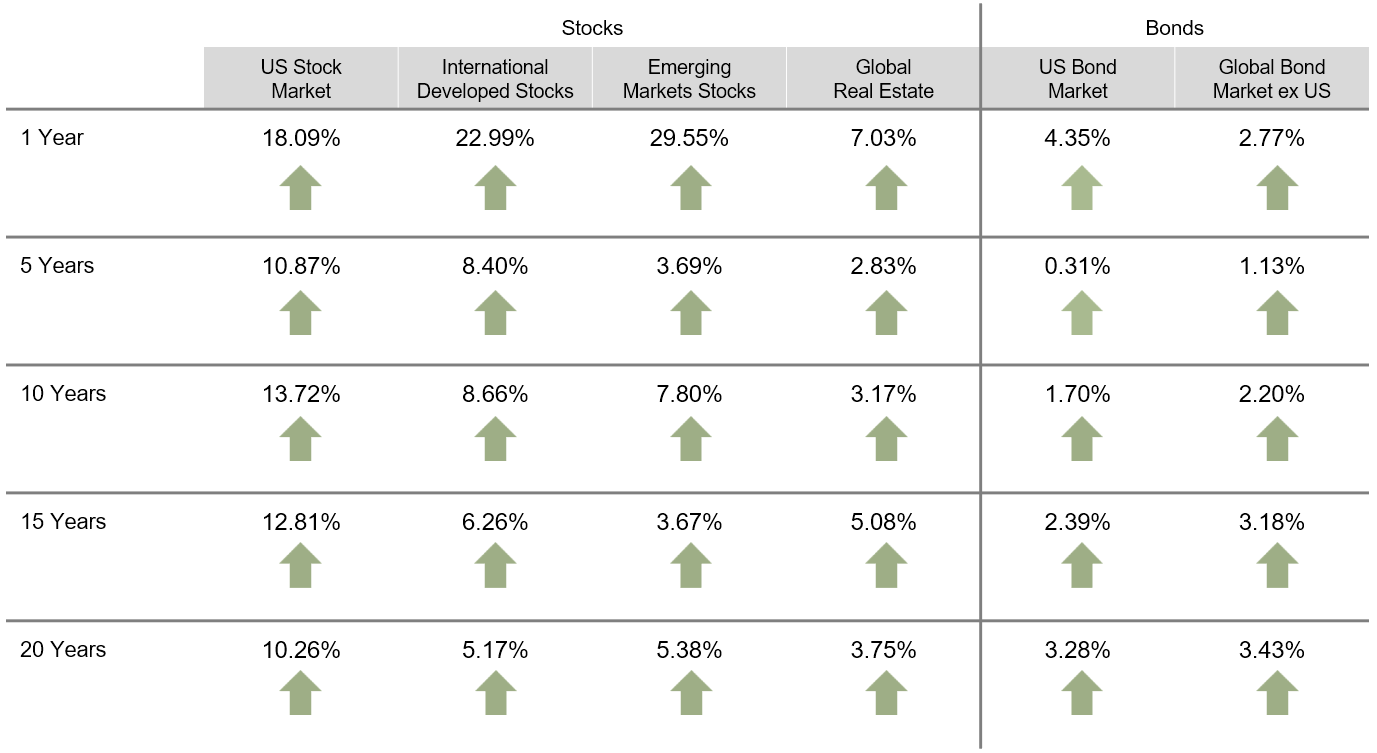Screen dimensions: 1377x753
Task: Select the US Stock Market column header
Action: (300, 79)
